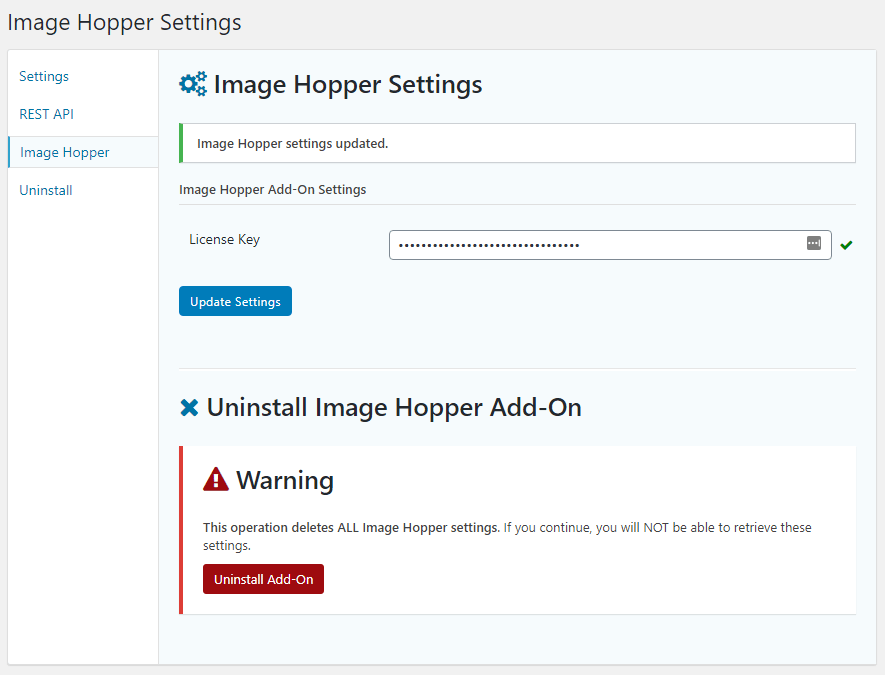
Task: Click the blue X icon next to Uninstall heading
Action: pyautogui.click(x=189, y=407)
